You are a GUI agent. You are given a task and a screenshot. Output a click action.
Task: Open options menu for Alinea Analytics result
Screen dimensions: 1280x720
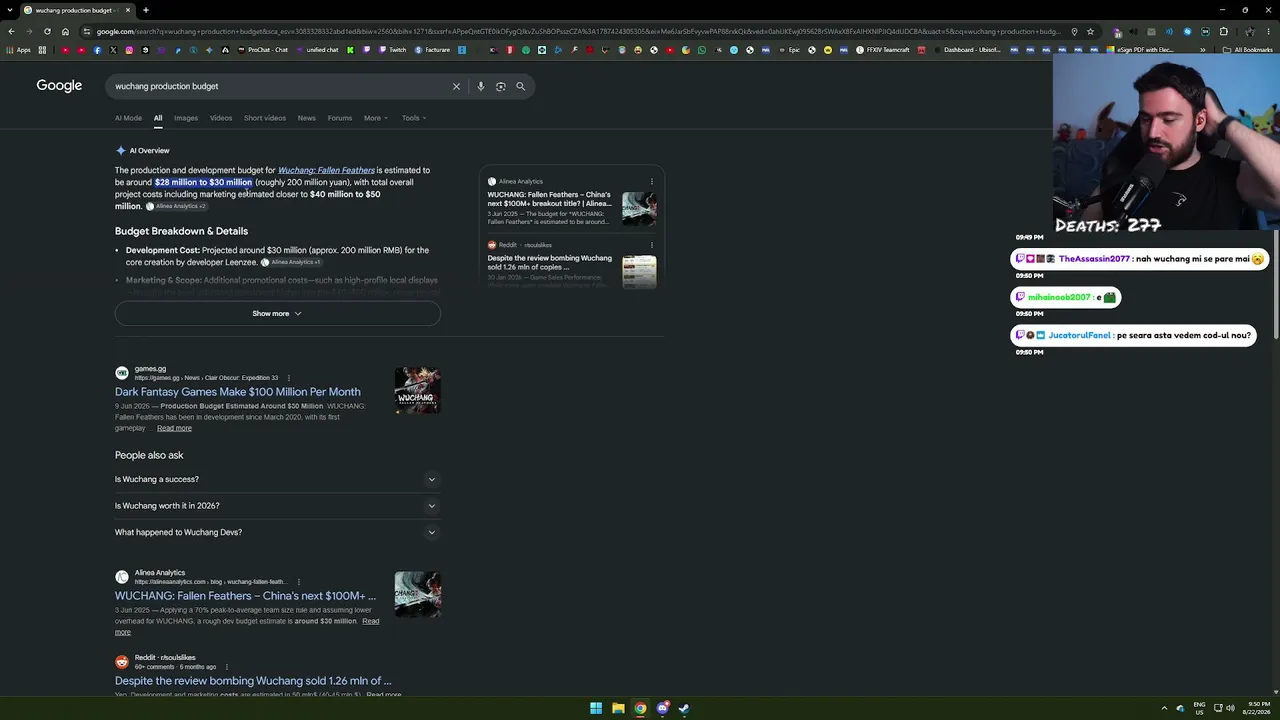[x=298, y=582]
